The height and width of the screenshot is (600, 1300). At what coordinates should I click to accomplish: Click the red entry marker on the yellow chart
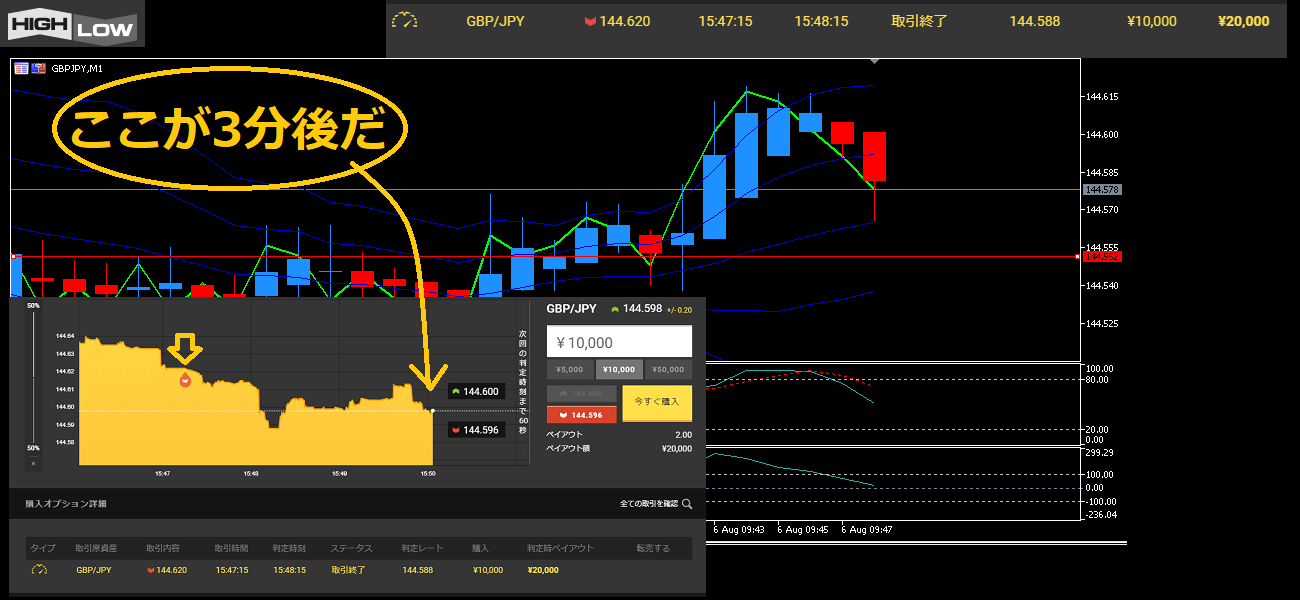tap(184, 380)
